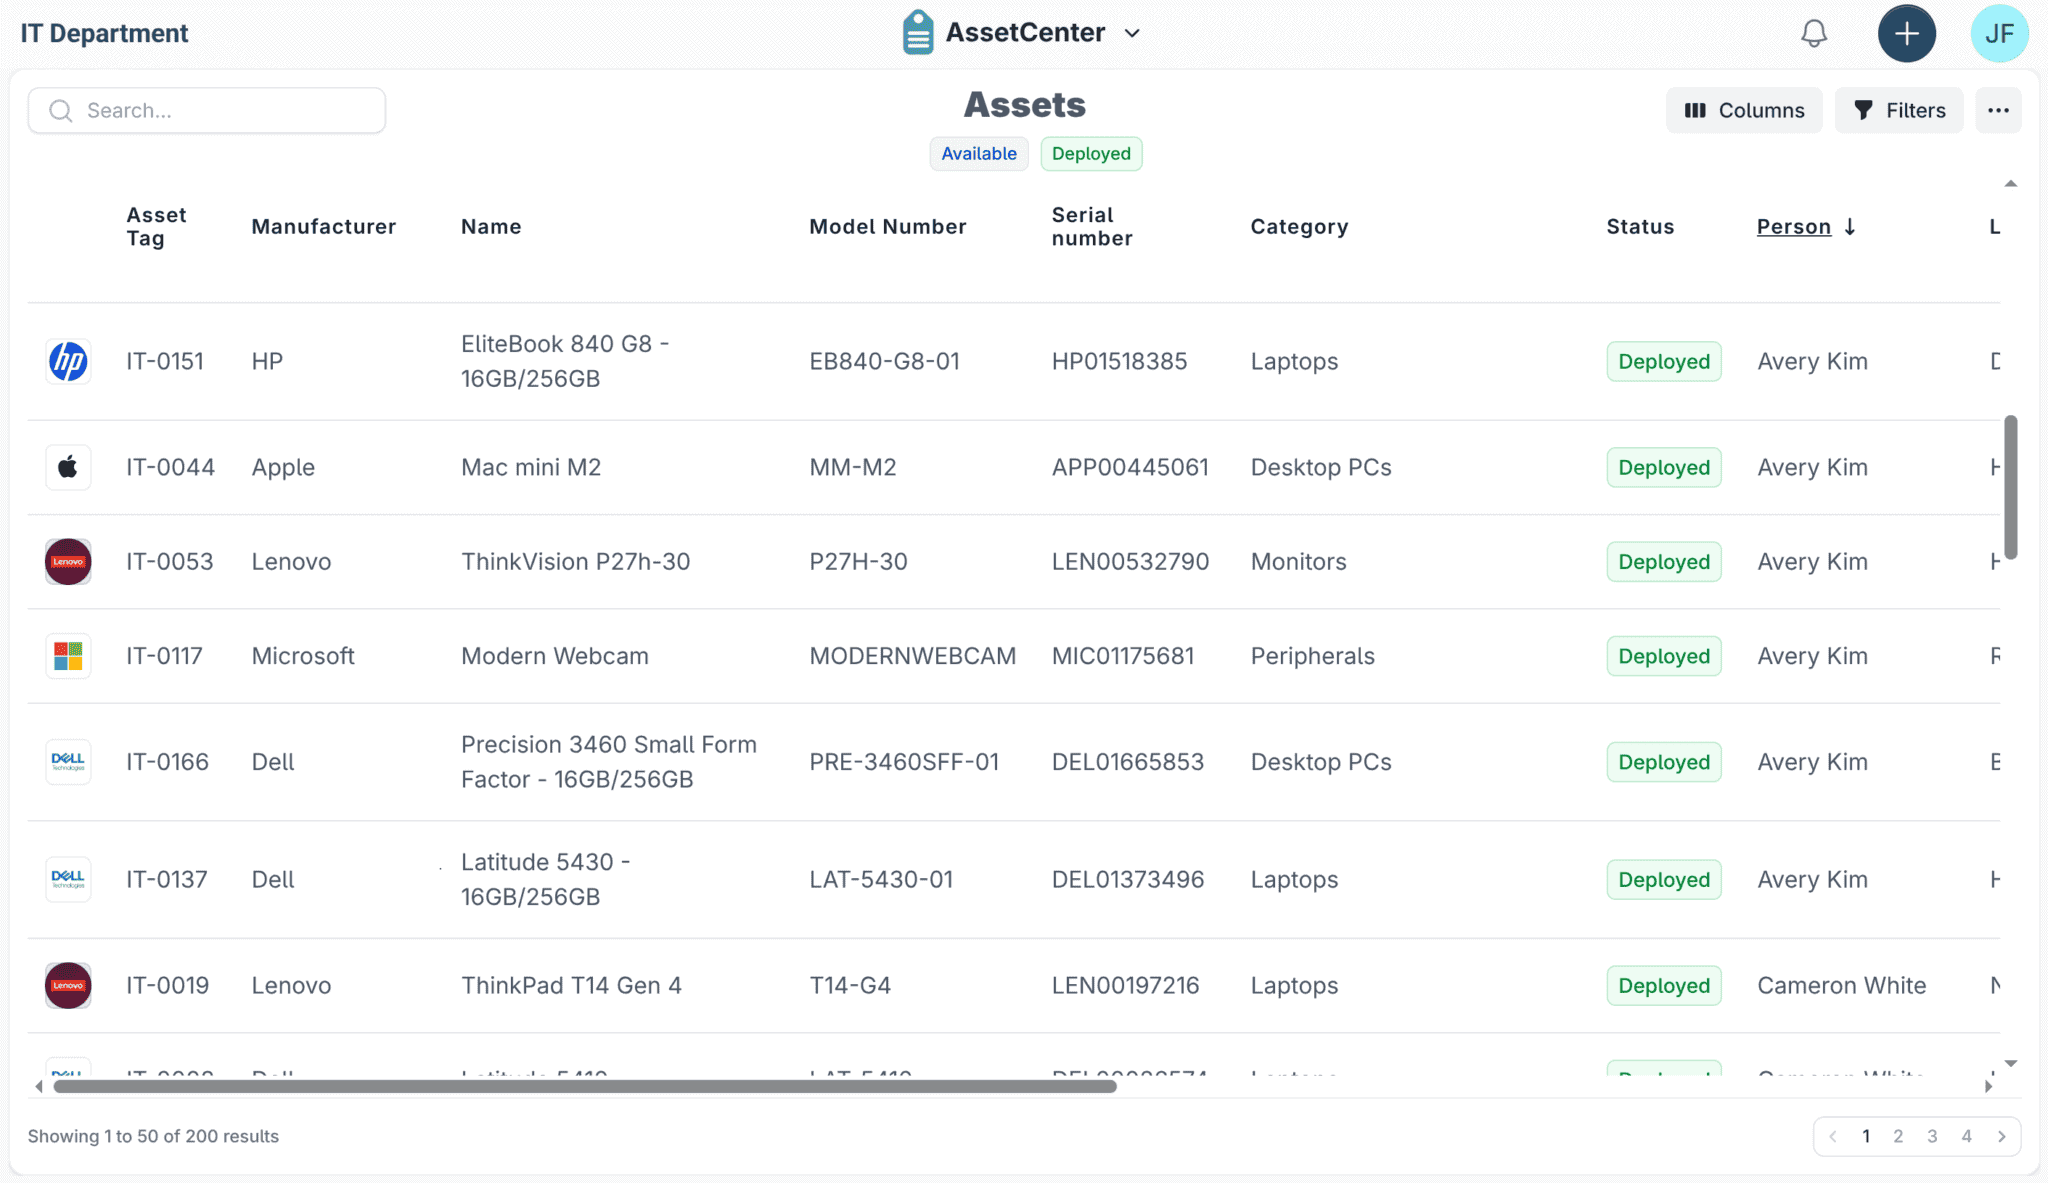Click the HP logo for IT-0151
2048x1183 pixels.
click(x=68, y=361)
